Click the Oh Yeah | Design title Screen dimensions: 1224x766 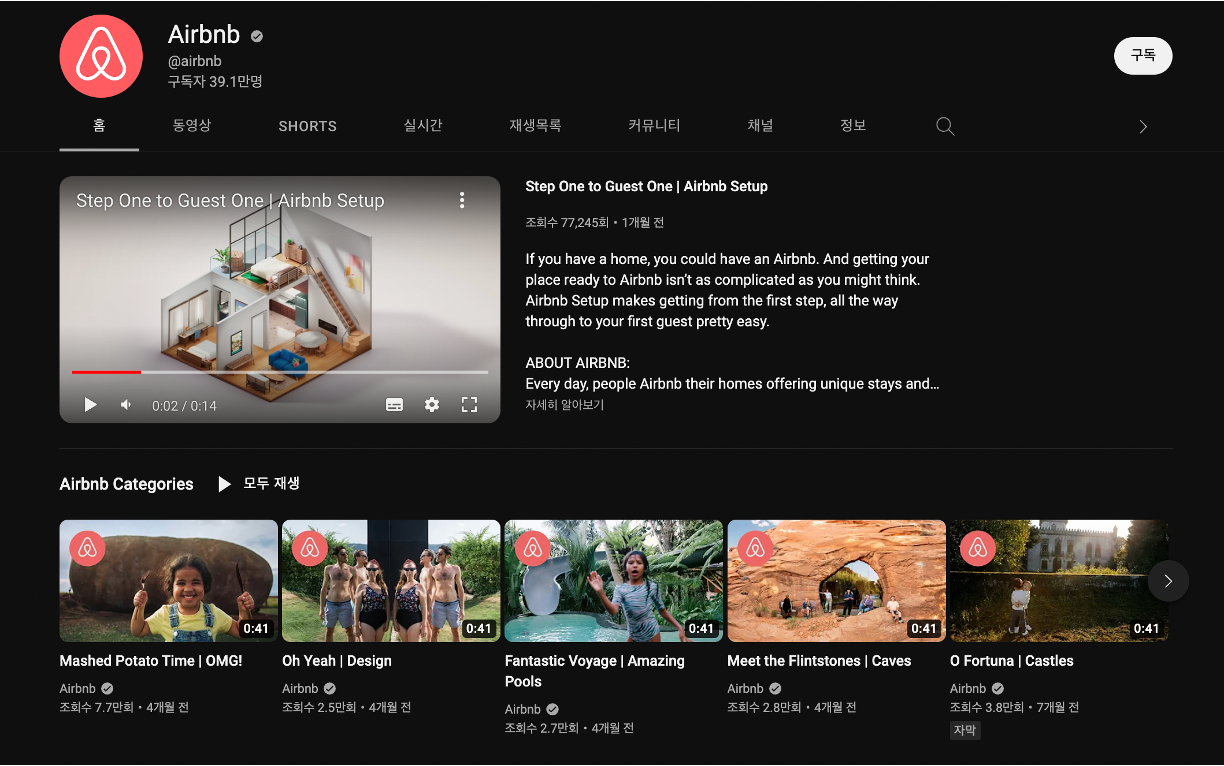tap(337, 661)
